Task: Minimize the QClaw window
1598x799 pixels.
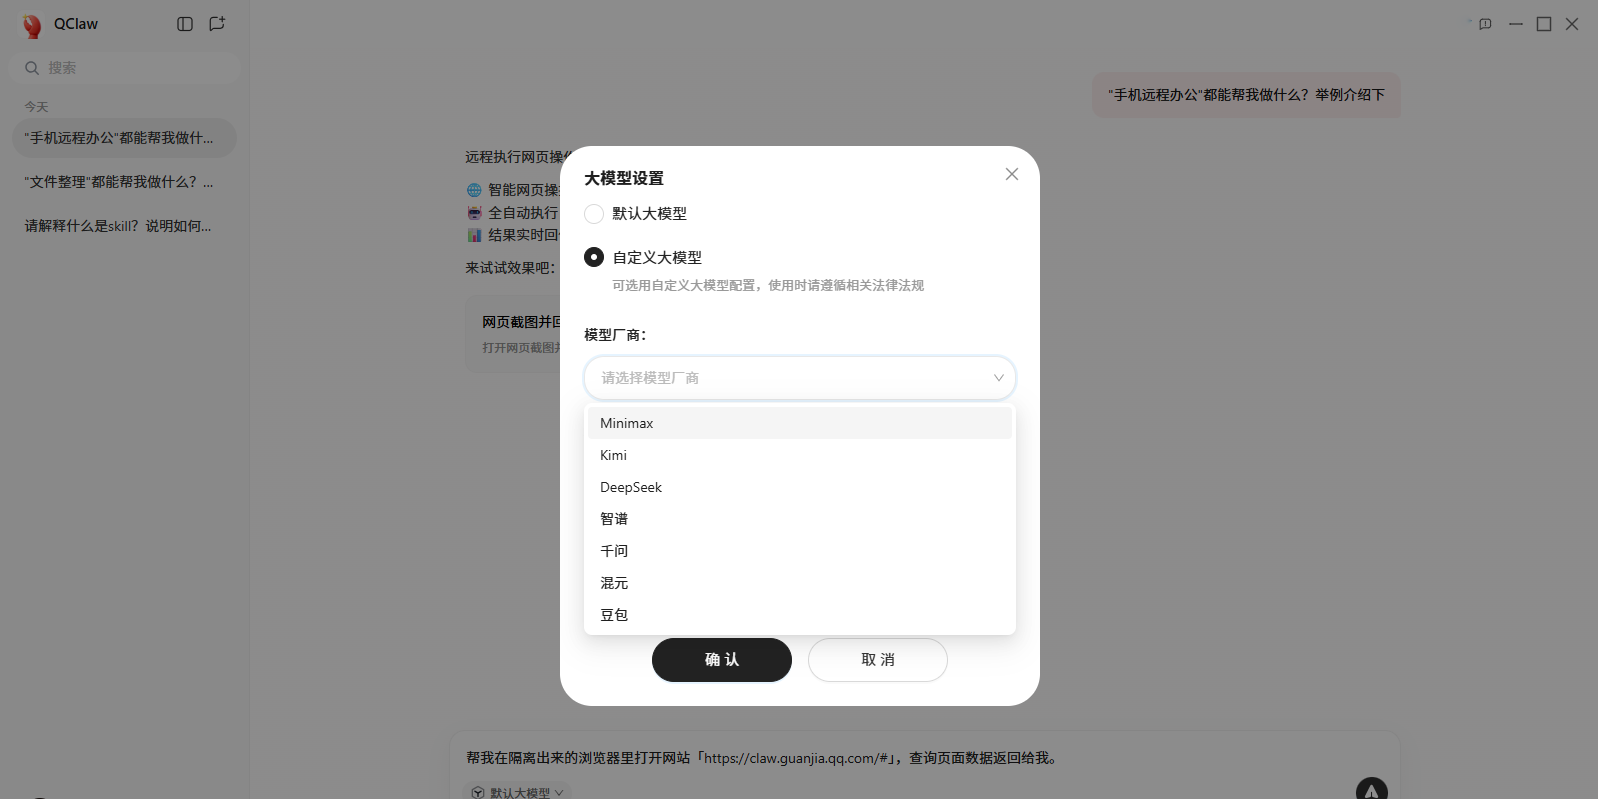Action: [x=1516, y=24]
